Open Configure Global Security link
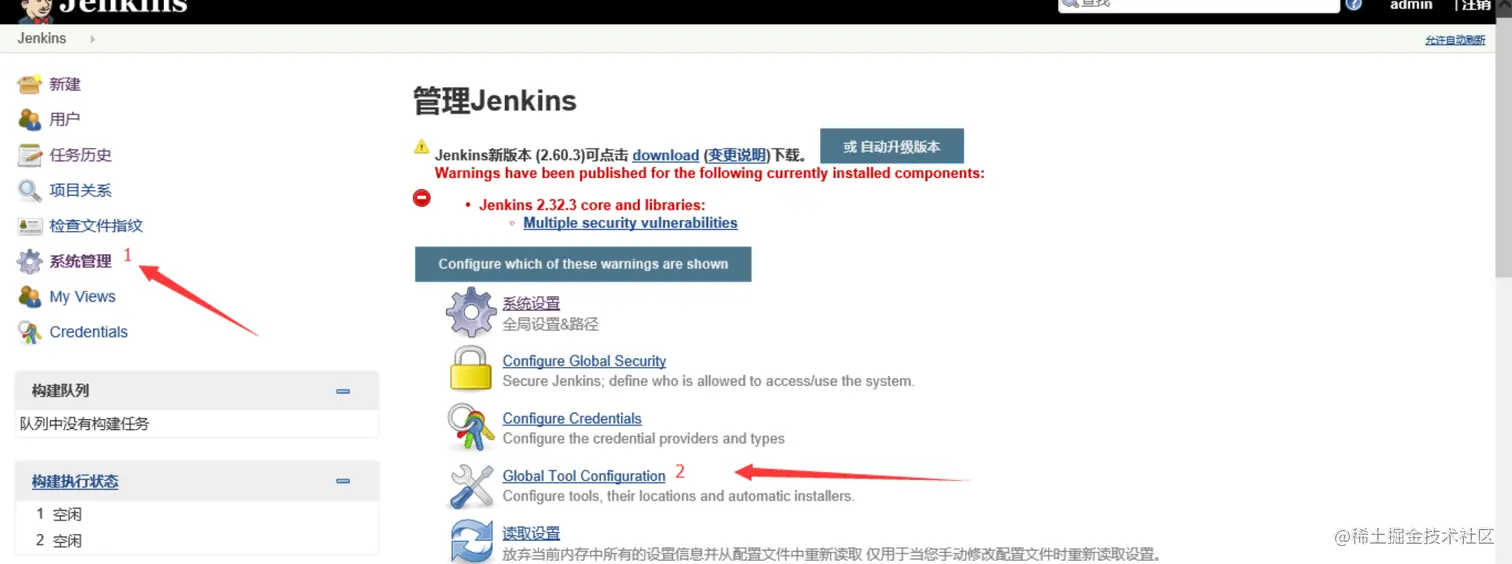This screenshot has height=564, width=1512. [x=584, y=361]
